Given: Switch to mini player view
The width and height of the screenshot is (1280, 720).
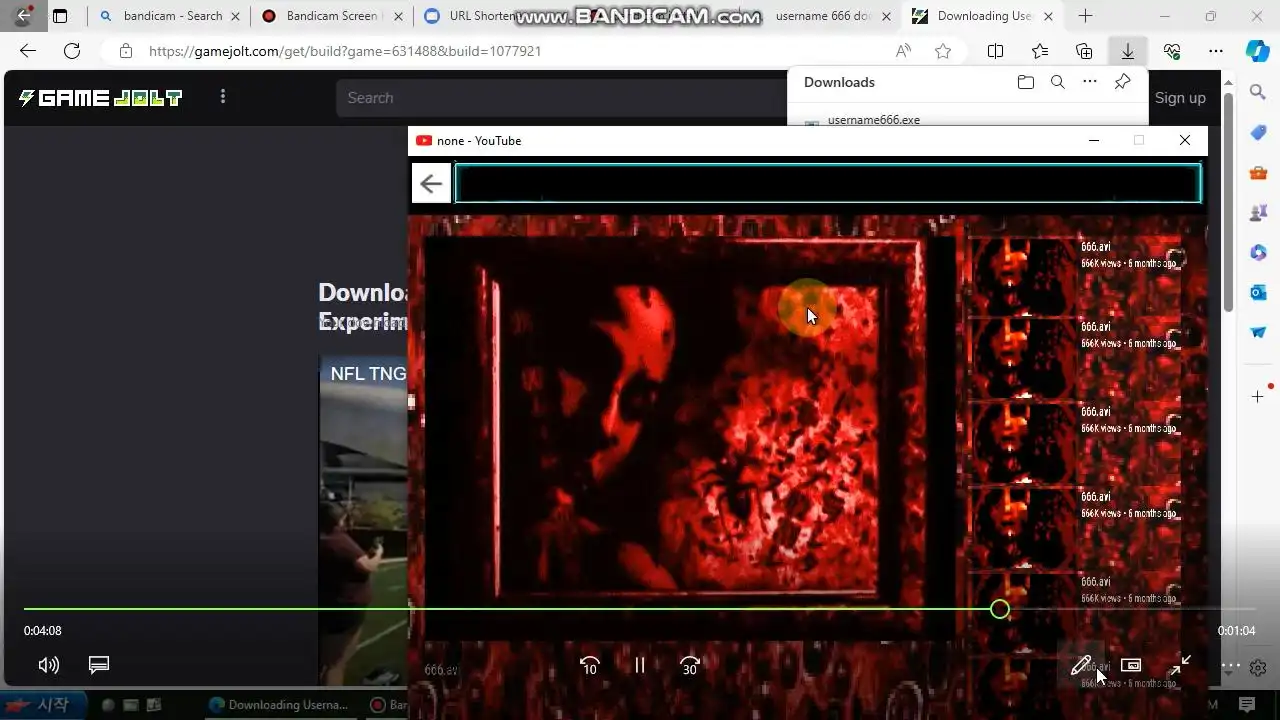Looking at the screenshot, I should [1131, 665].
